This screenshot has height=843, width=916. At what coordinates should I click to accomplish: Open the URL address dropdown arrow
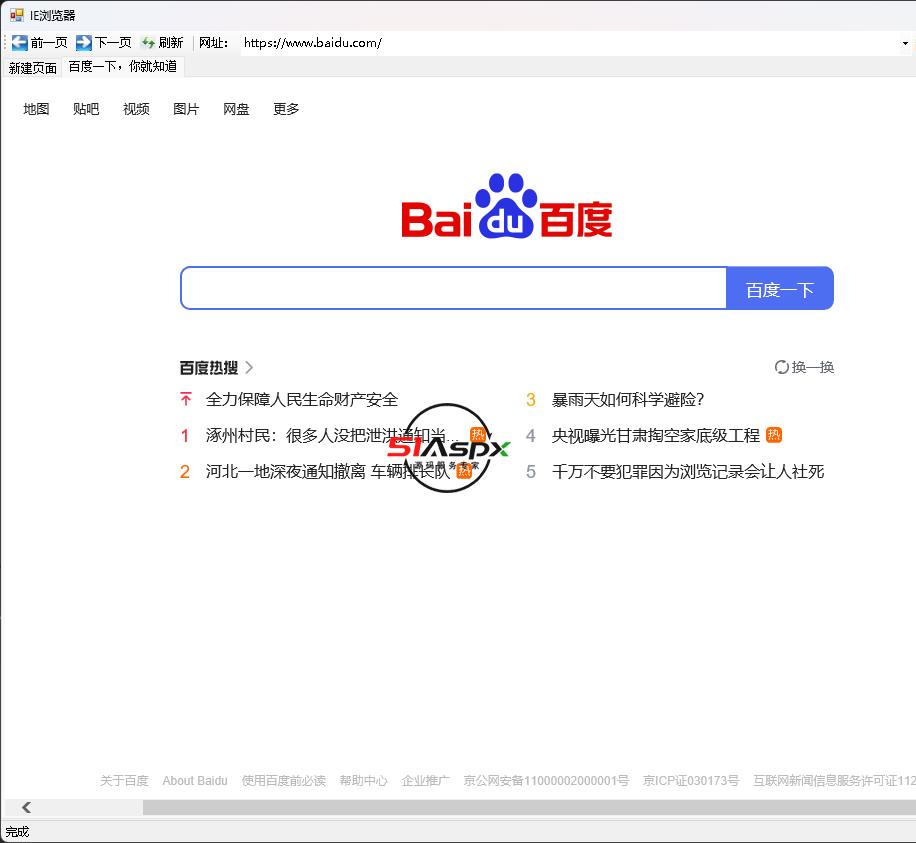coord(905,43)
